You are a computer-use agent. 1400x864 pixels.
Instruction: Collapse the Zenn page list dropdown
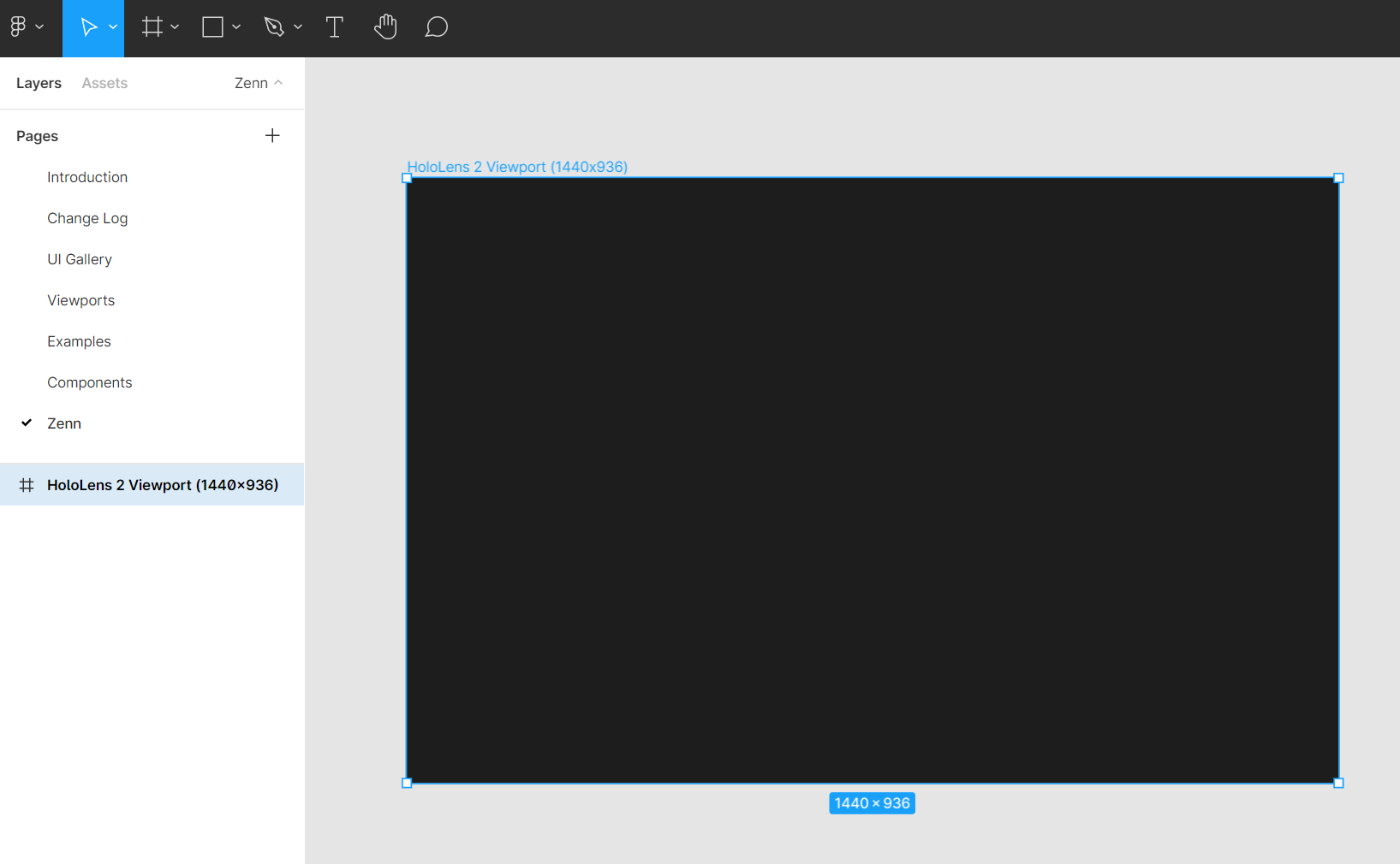[x=259, y=83]
